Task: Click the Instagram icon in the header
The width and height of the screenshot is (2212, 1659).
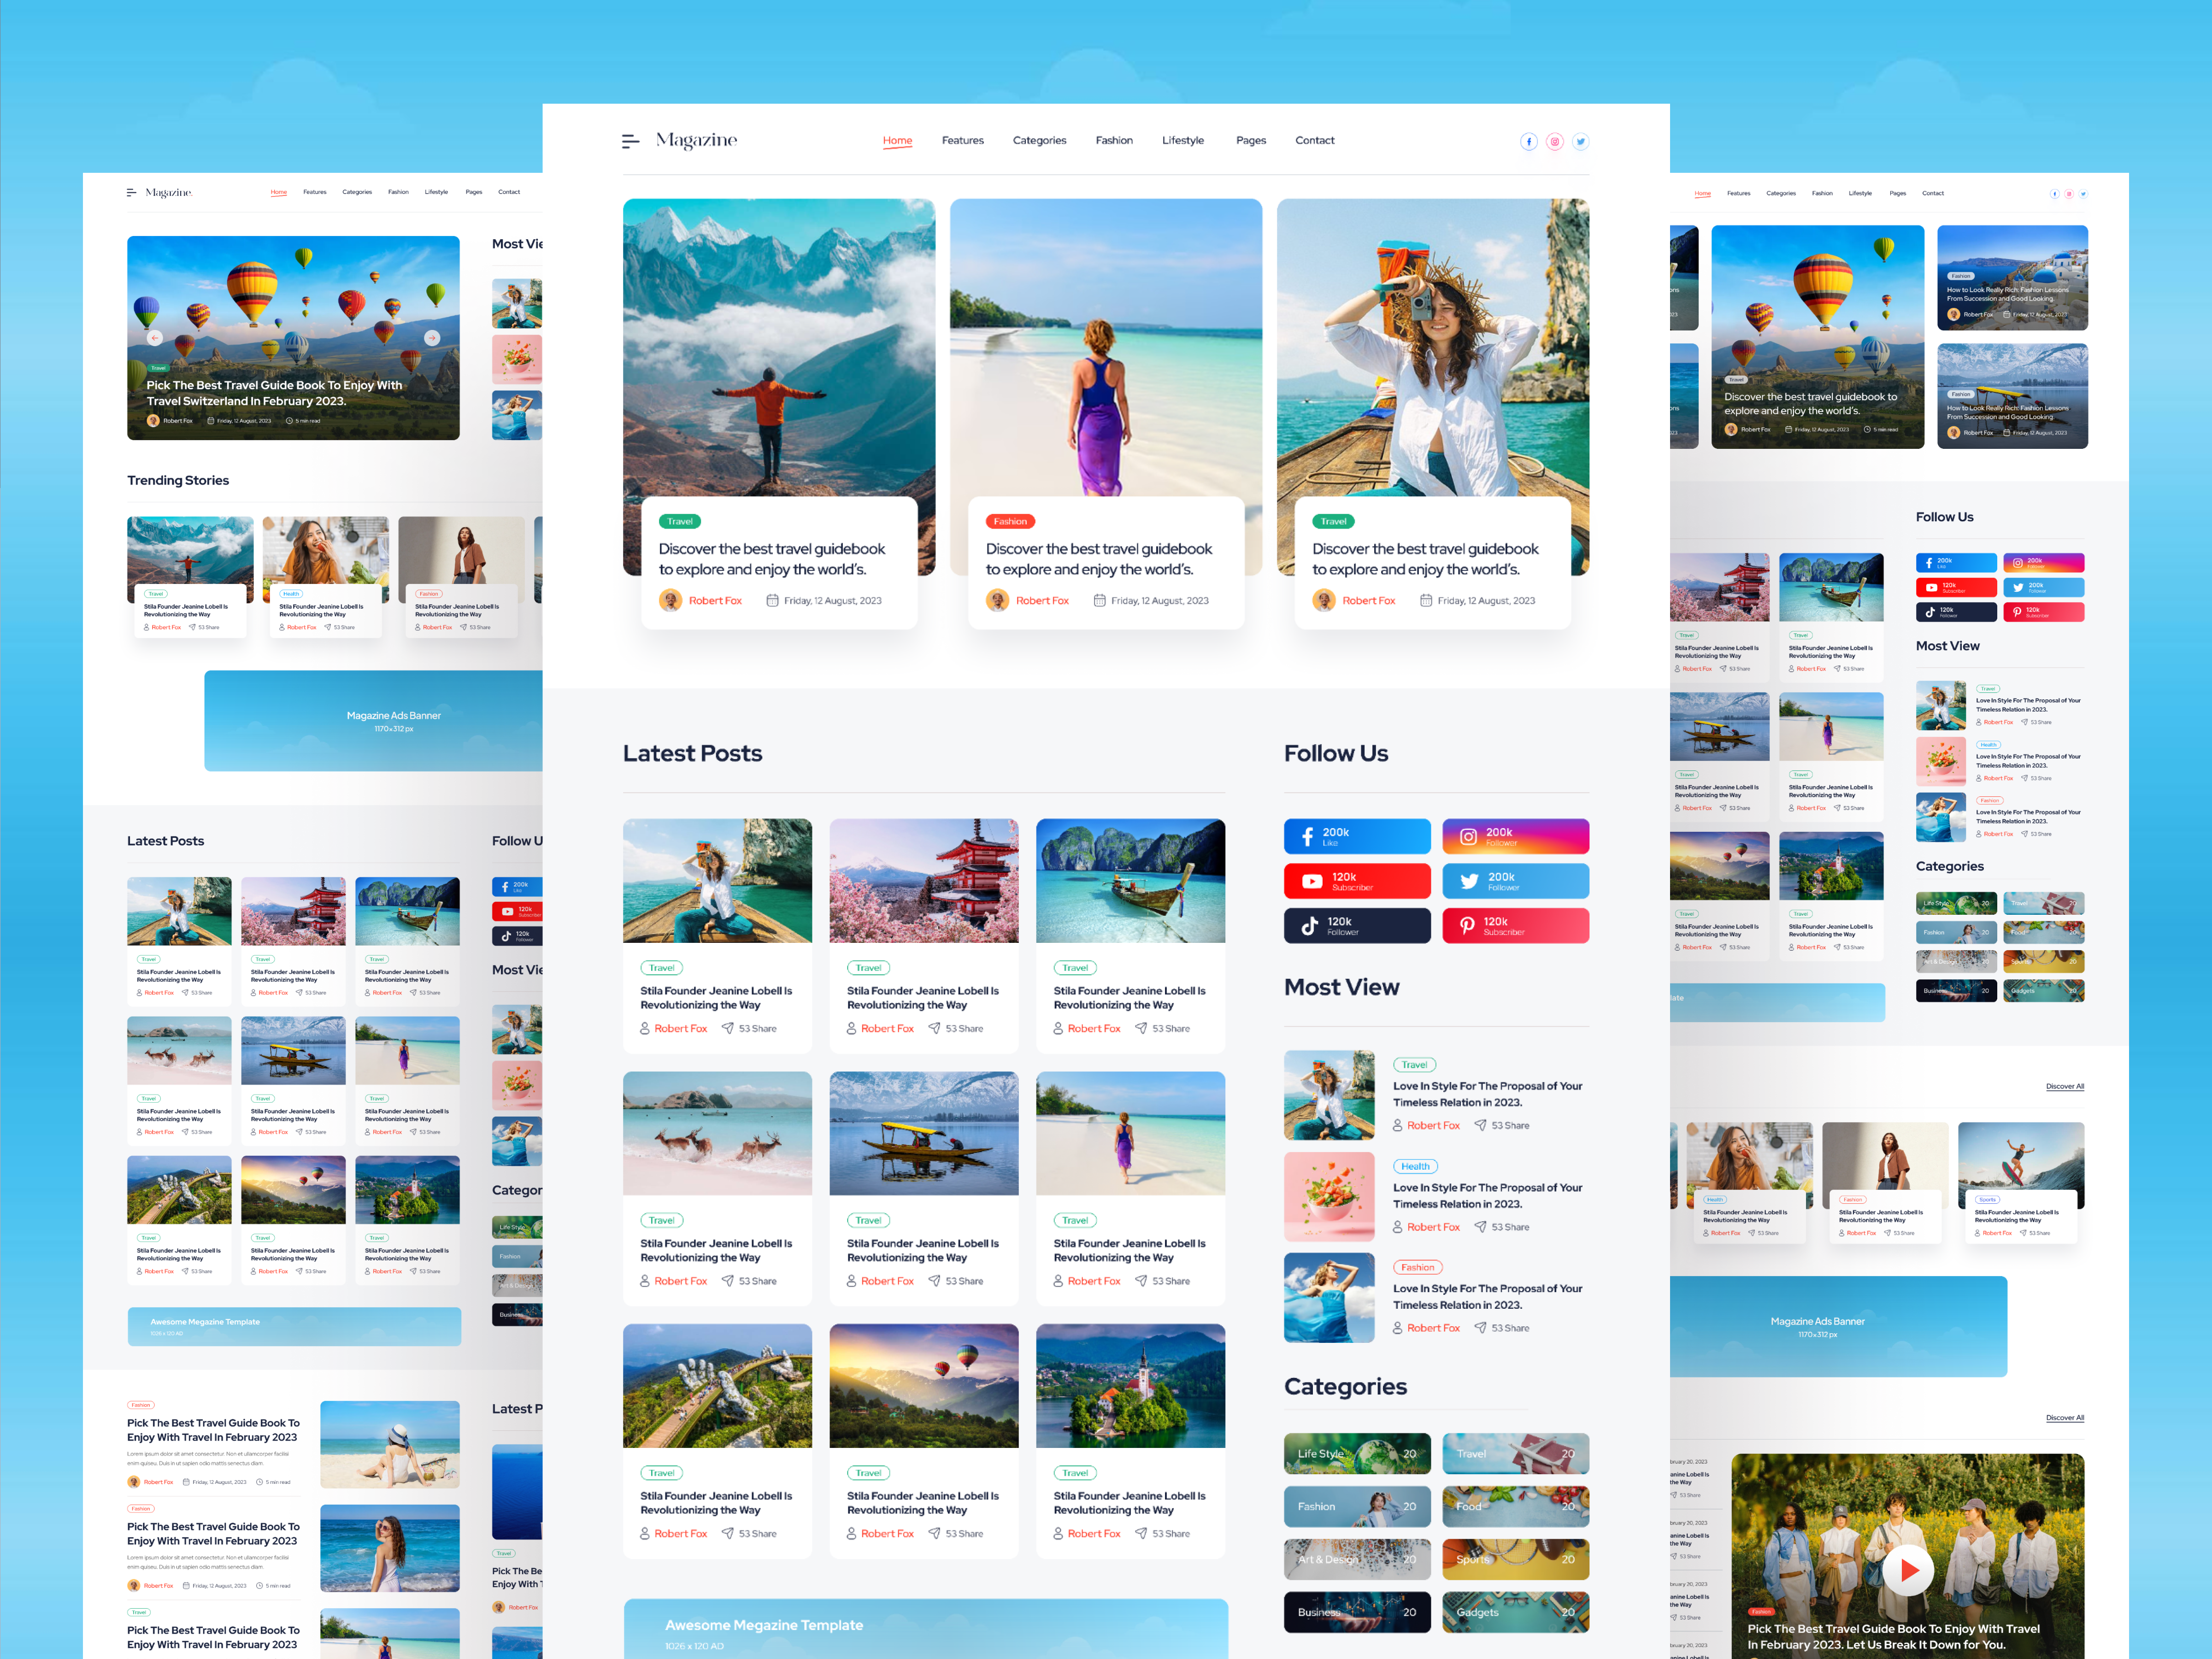Action: 1555,141
